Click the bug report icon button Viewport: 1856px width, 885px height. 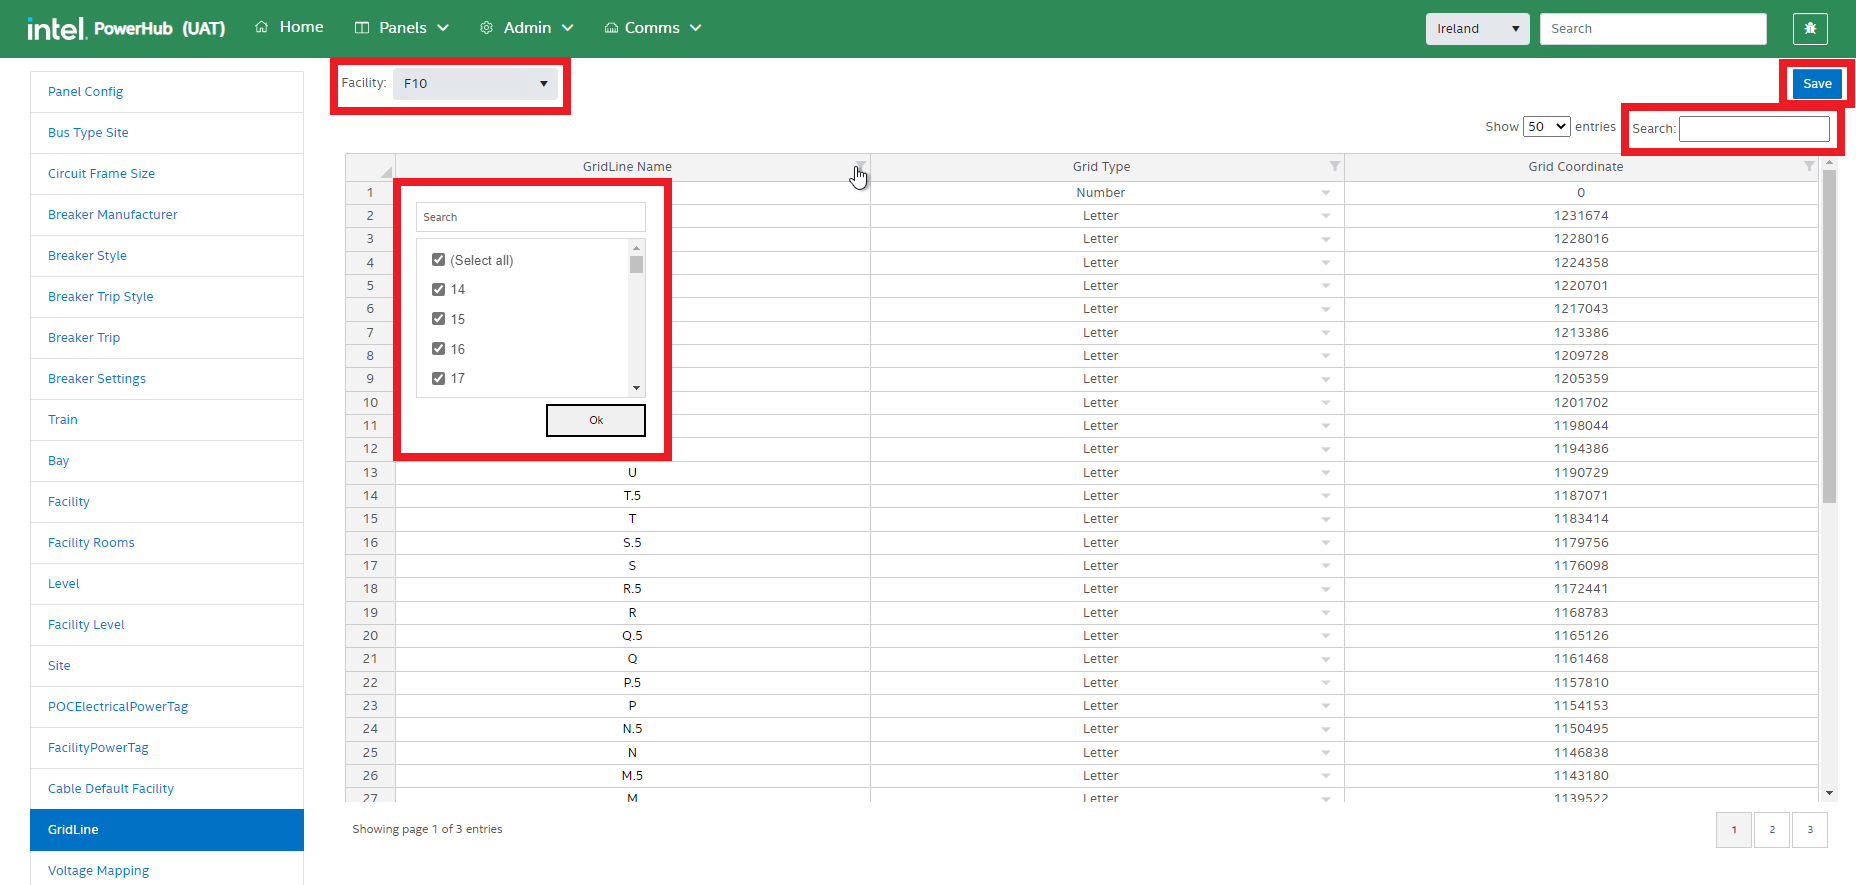coord(1809,29)
